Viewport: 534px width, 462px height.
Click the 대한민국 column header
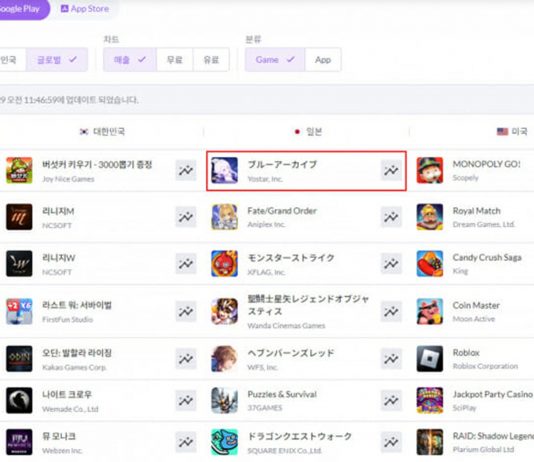tap(102, 131)
